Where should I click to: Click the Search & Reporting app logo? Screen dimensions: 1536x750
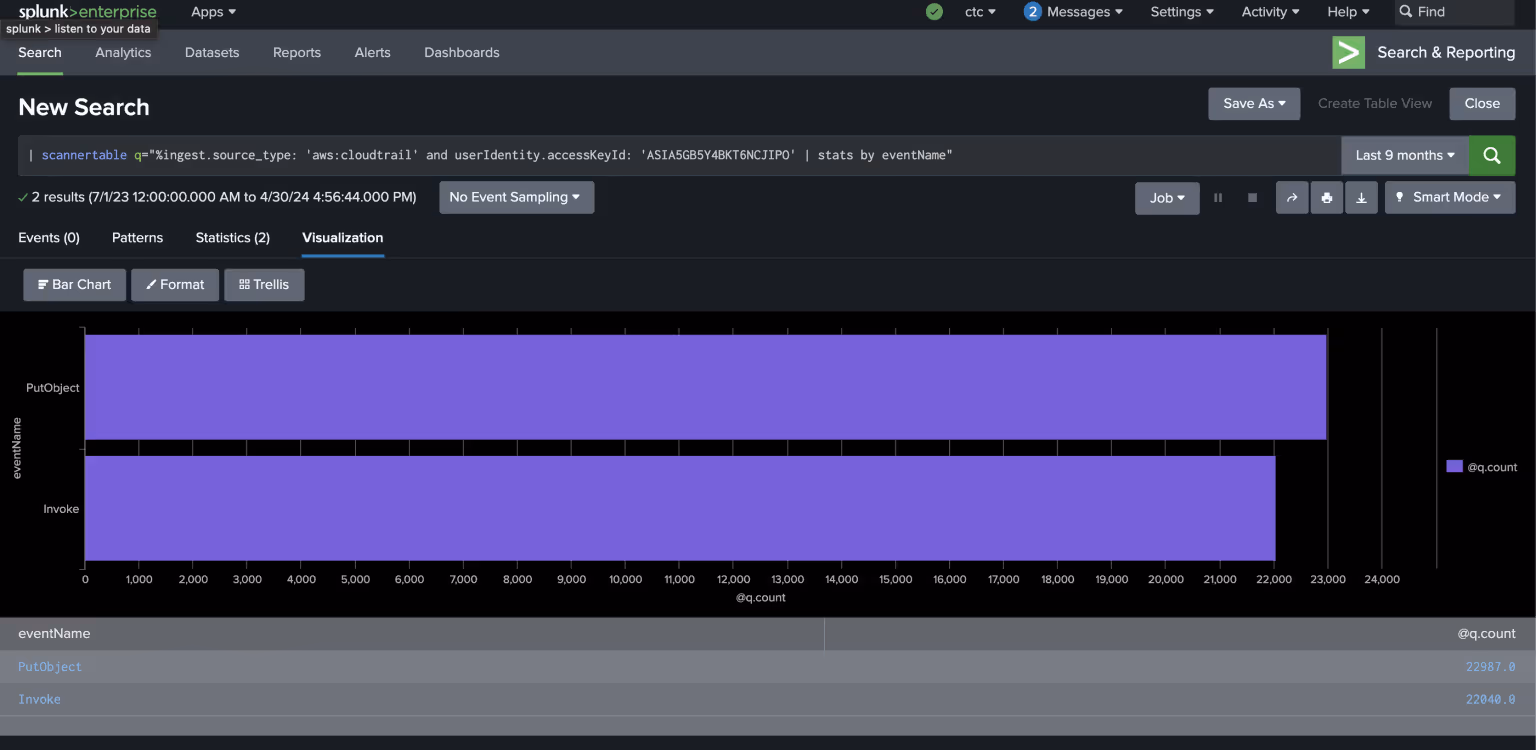pyautogui.click(x=1348, y=52)
